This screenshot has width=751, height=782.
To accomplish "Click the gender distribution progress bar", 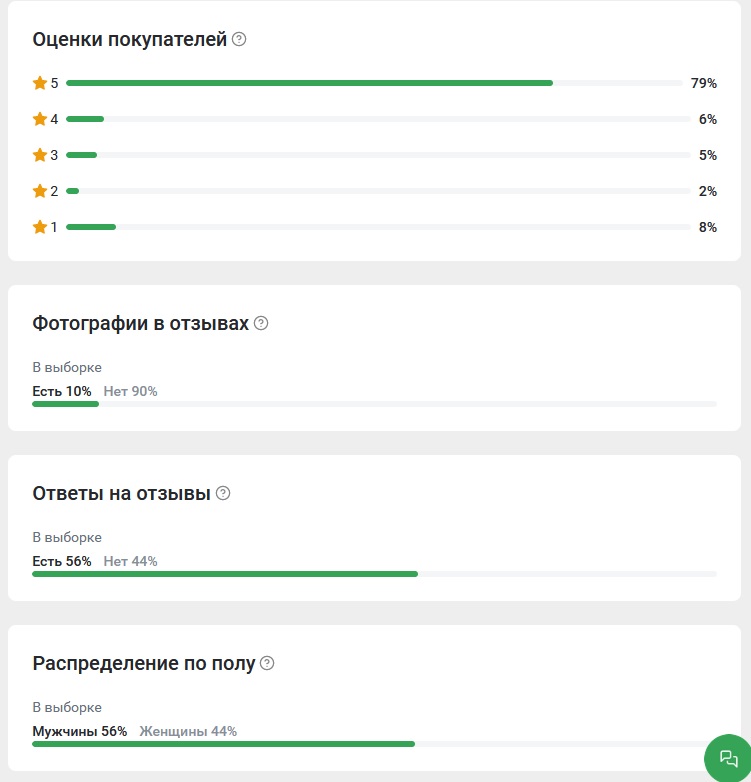I will click(375, 744).
